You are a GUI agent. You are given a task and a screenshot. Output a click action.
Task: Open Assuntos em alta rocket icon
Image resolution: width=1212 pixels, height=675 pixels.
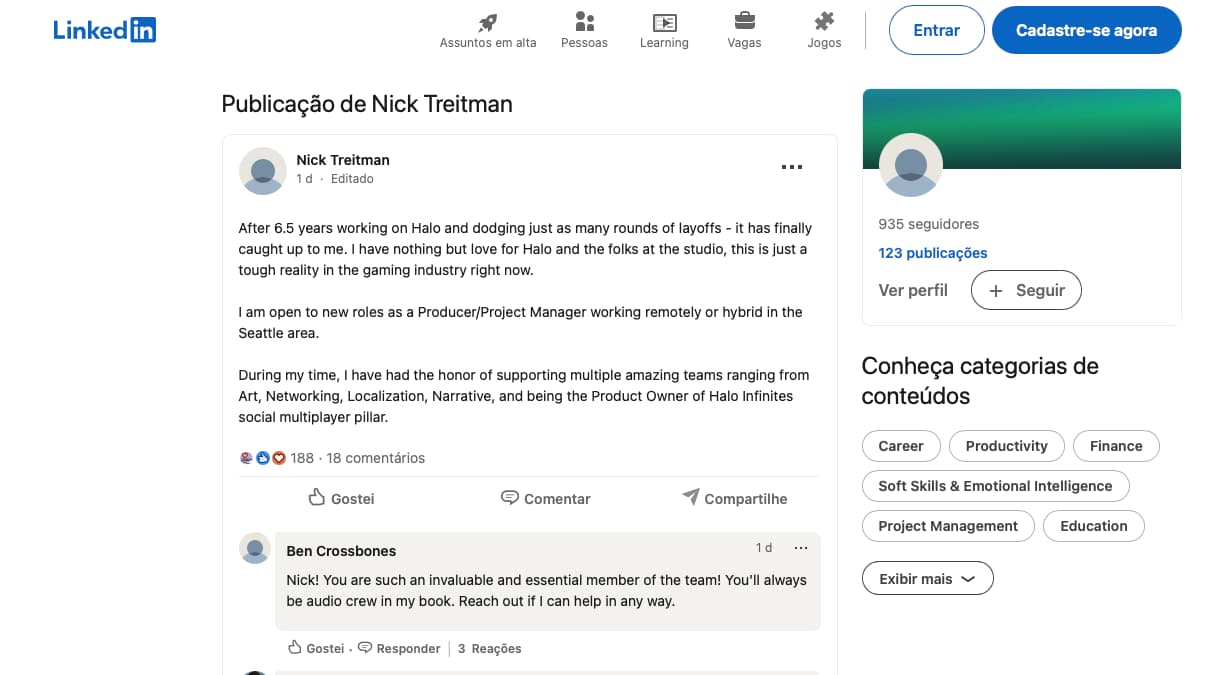pyautogui.click(x=488, y=22)
